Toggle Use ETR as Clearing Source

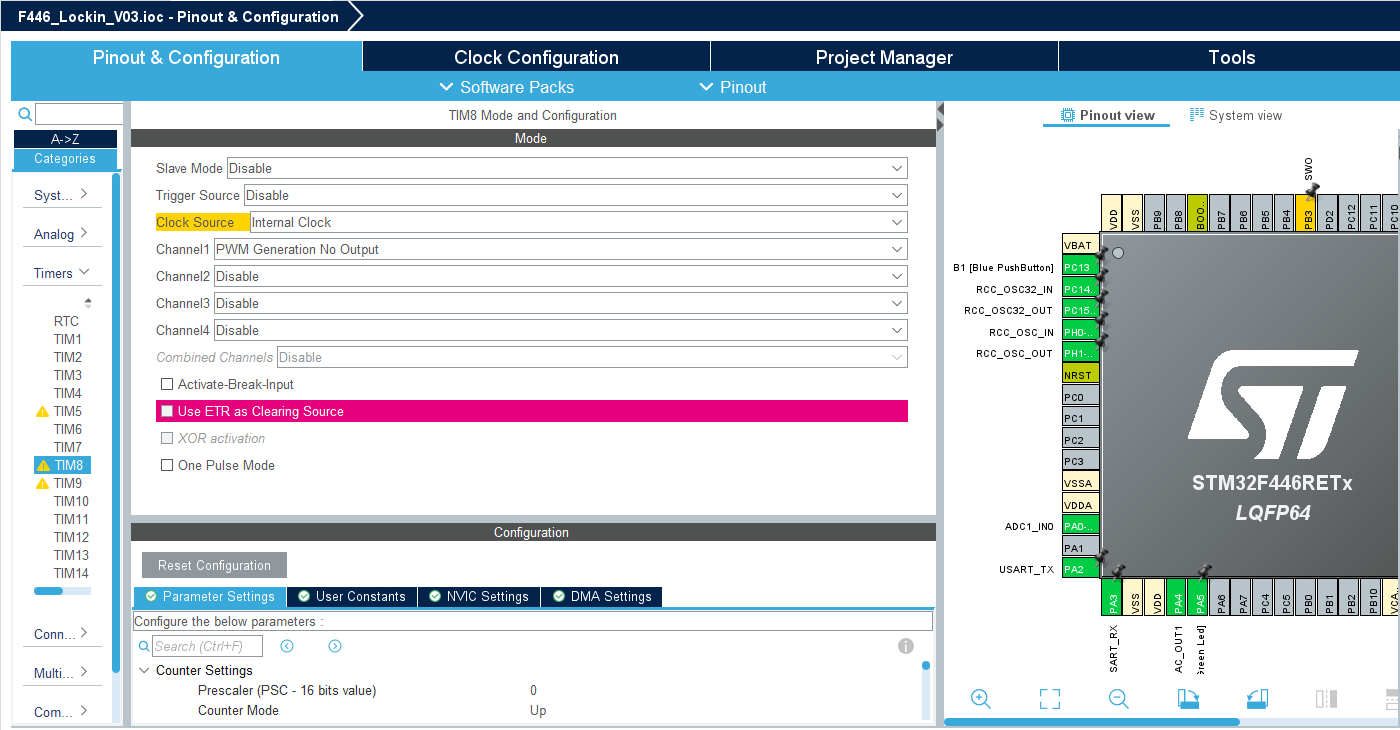pos(167,411)
